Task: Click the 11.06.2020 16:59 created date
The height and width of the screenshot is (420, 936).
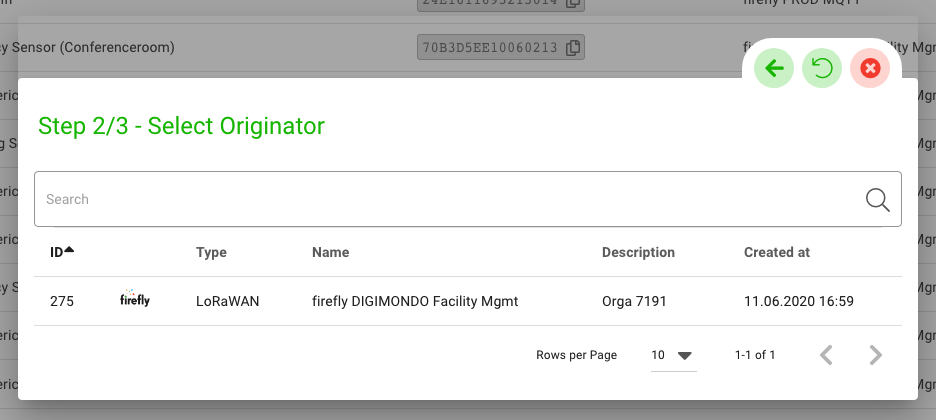Action: click(798, 301)
